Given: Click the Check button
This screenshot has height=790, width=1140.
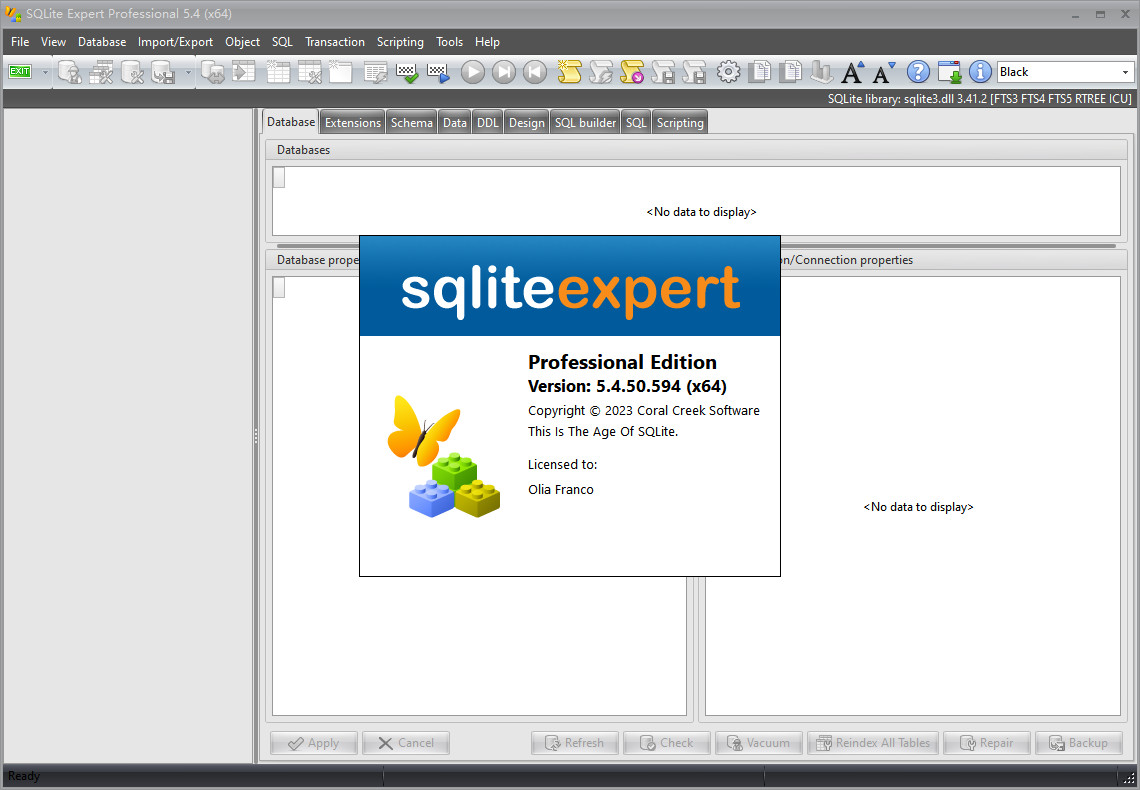Looking at the screenshot, I should (667, 743).
